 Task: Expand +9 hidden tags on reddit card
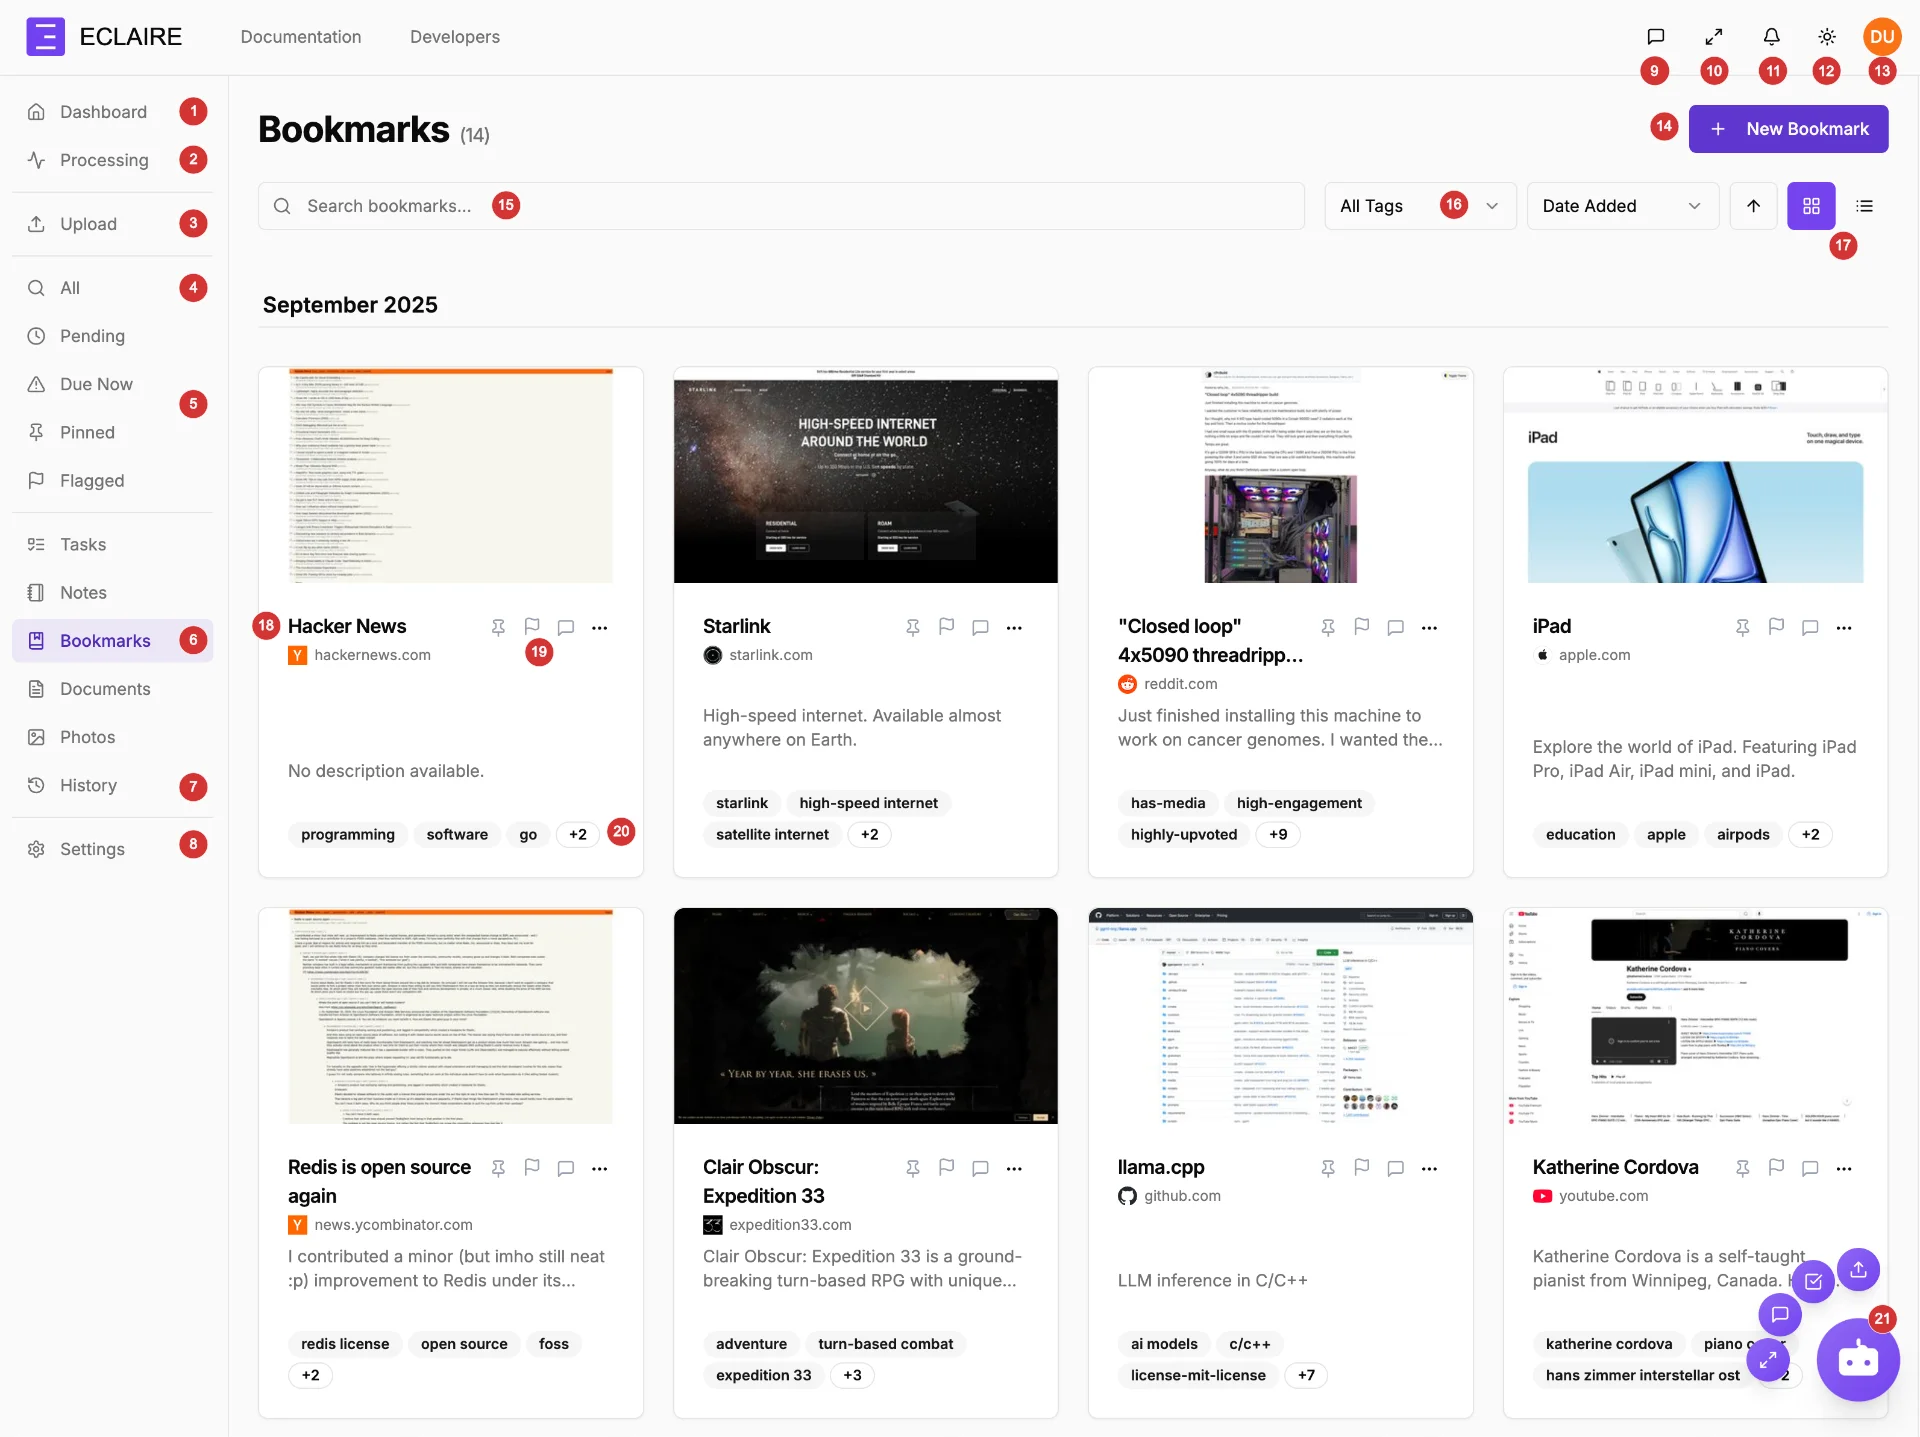click(1278, 834)
